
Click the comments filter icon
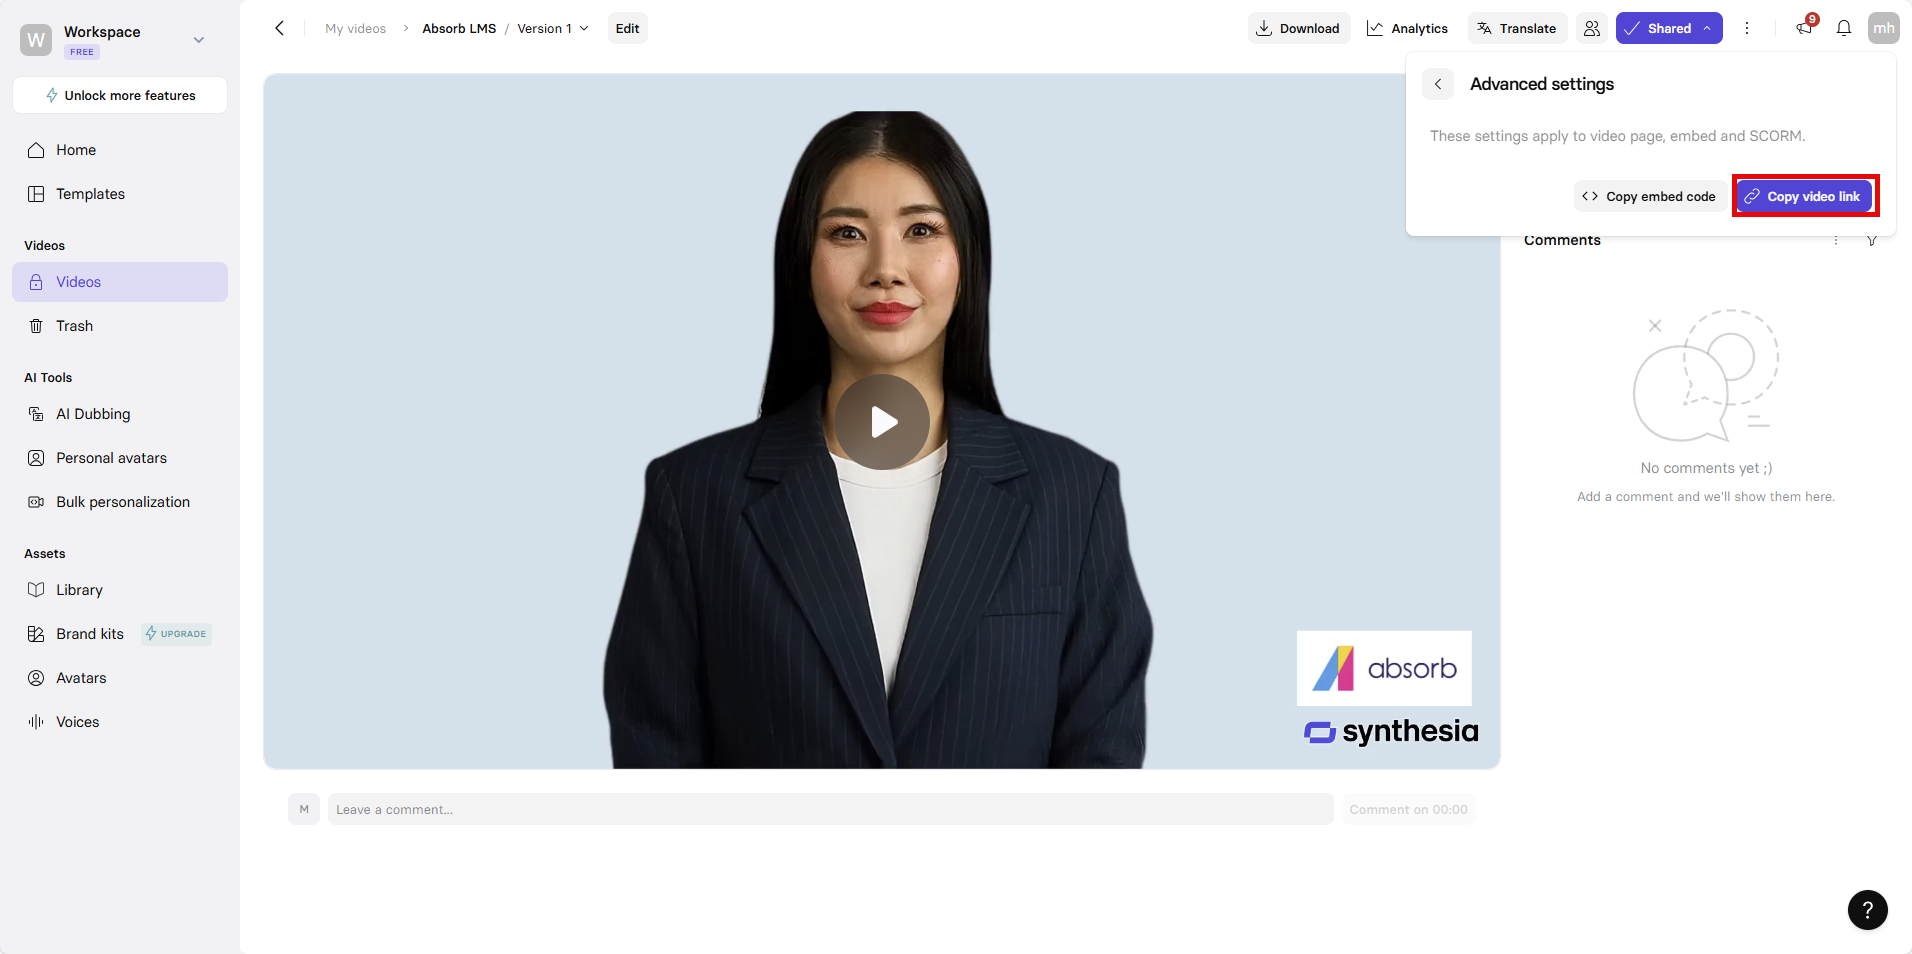[1872, 241]
